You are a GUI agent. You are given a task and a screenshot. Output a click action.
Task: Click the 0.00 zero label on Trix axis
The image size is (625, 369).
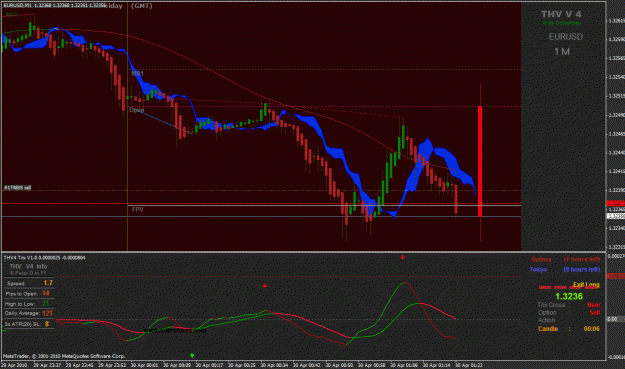613,319
